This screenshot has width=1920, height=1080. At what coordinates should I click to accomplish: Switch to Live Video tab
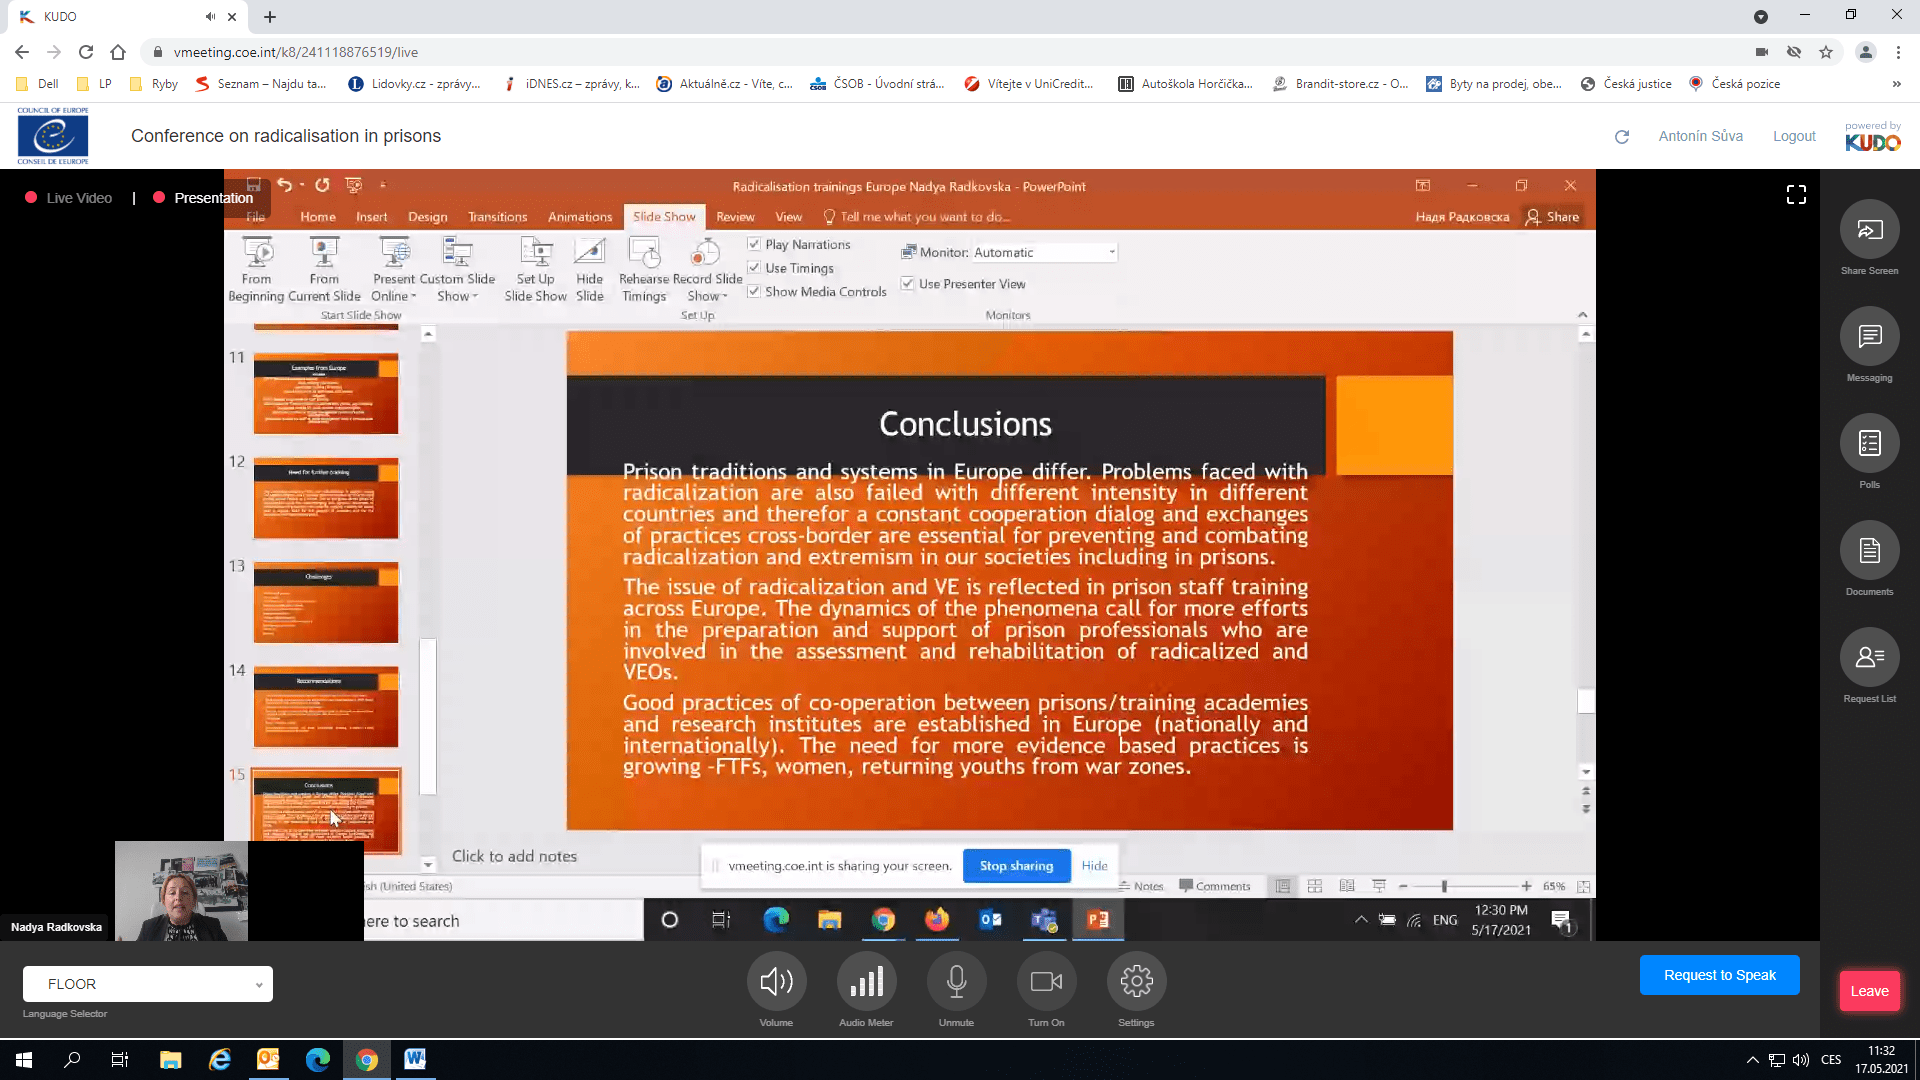pos(79,198)
